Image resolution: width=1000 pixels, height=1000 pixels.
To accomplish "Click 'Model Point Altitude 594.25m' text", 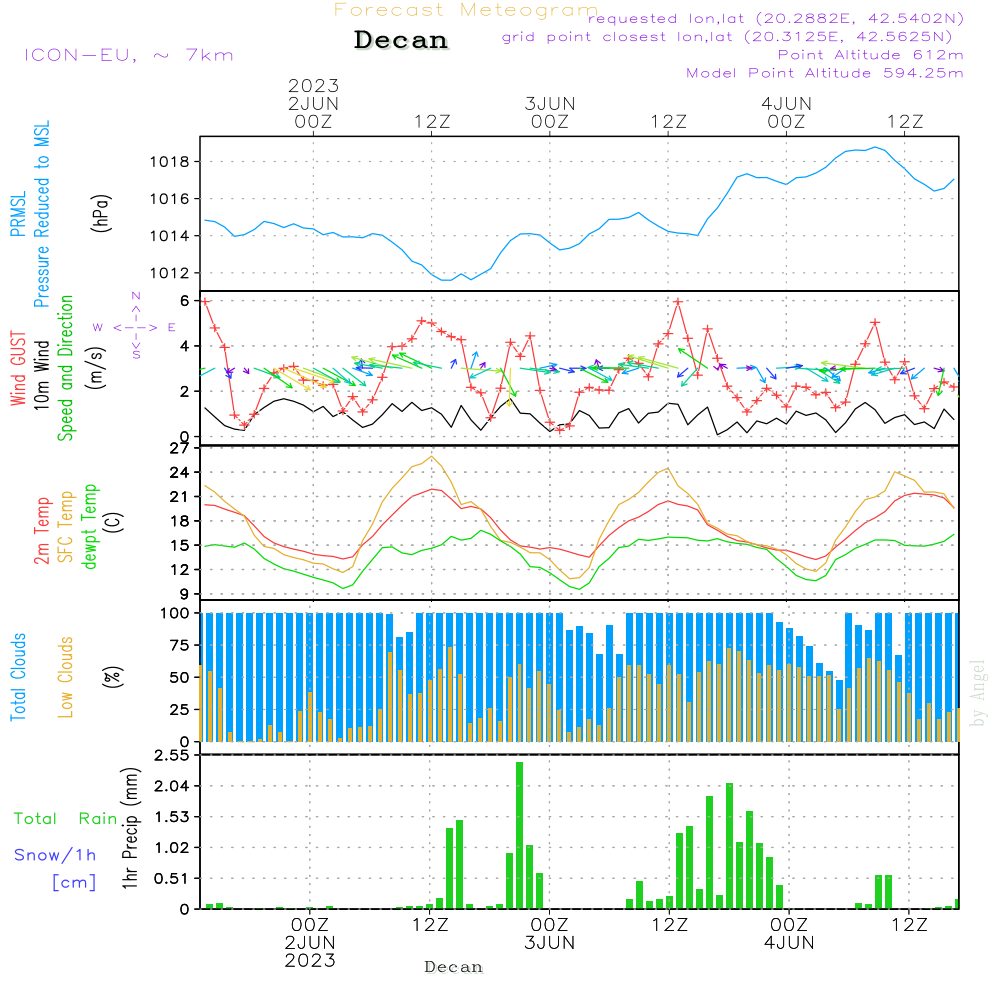I will pos(825,73).
